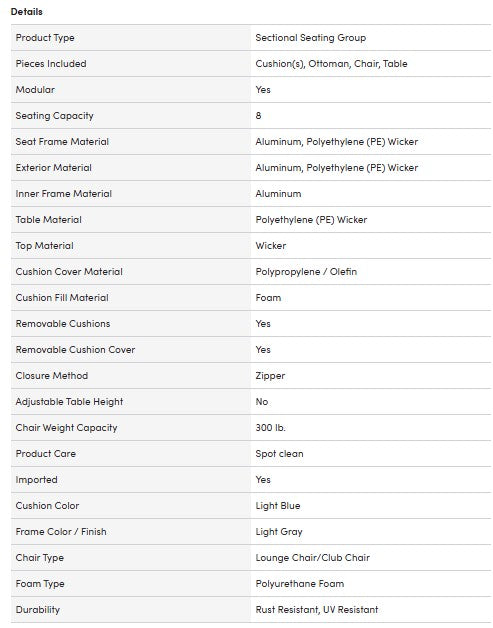Viewport: 493px width, 628px height.
Task: Select the Top Material Wicker value
Action: 271,246
